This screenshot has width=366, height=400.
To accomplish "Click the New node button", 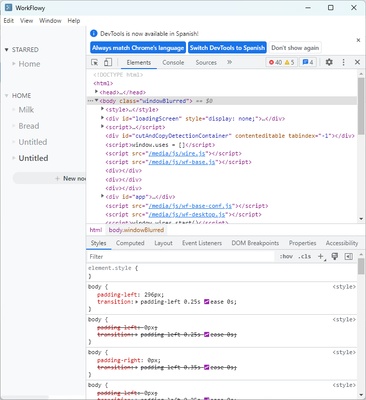I will coord(49,178).
